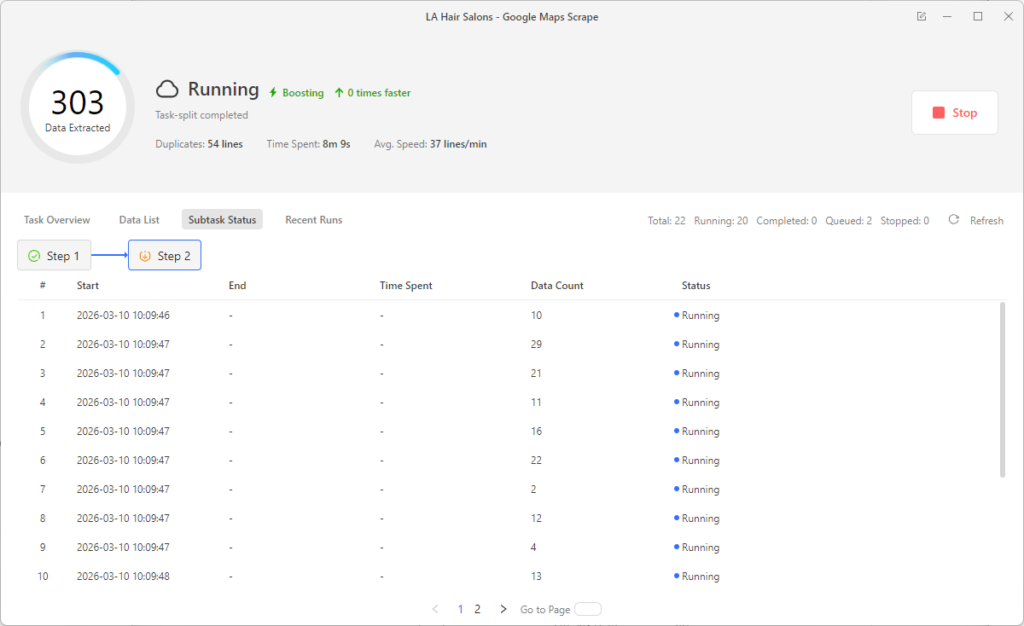Click the Time Spent column header
1024x626 pixels.
point(406,286)
